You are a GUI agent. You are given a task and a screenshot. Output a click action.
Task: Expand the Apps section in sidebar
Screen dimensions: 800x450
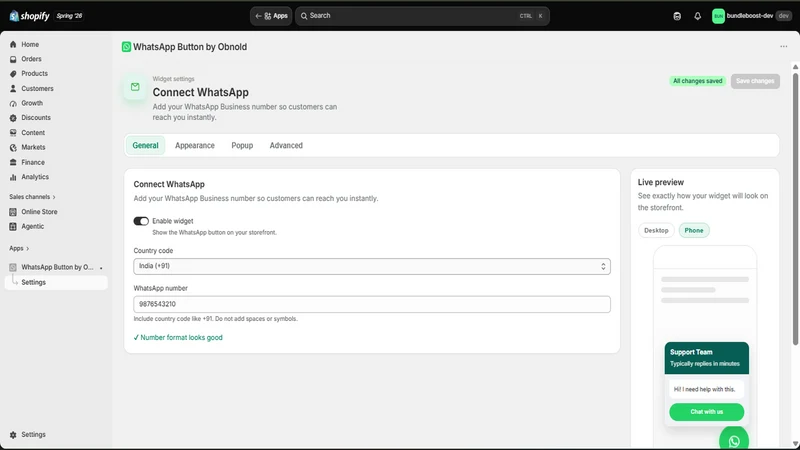[19, 248]
